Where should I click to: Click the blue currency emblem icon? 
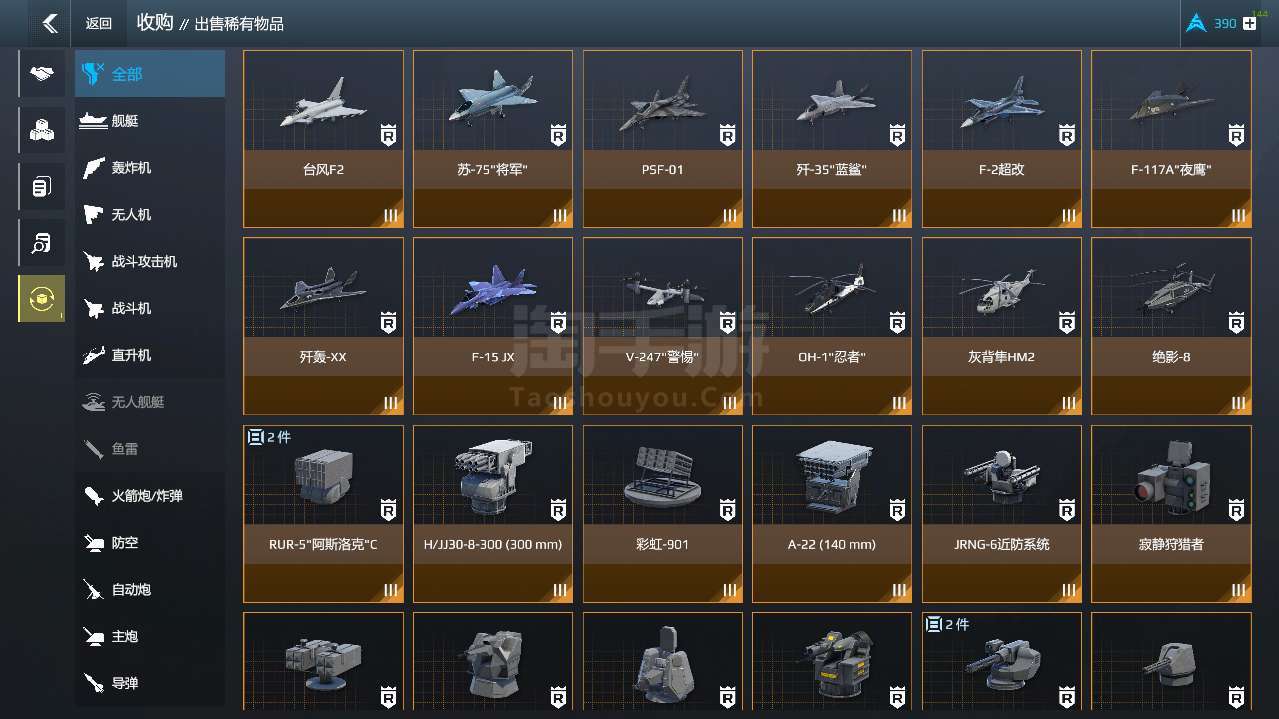point(1195,23)
